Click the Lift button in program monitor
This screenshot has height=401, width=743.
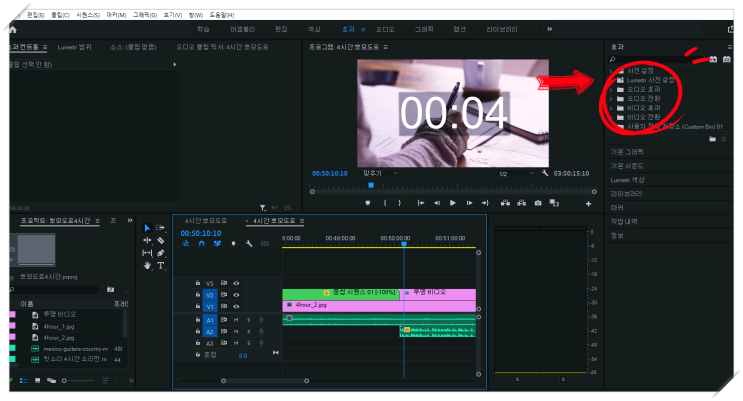(x=505, y=203)
